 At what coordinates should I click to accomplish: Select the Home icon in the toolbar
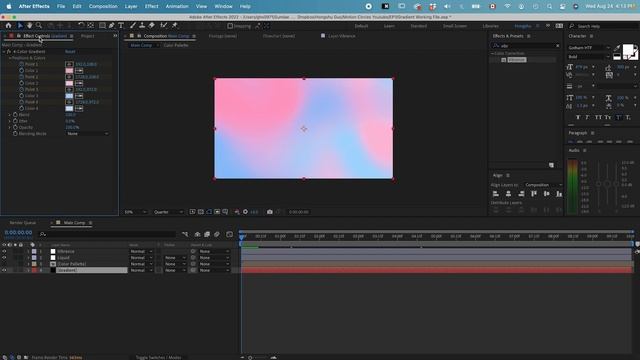pyautogui.click(x=8, y=25)
